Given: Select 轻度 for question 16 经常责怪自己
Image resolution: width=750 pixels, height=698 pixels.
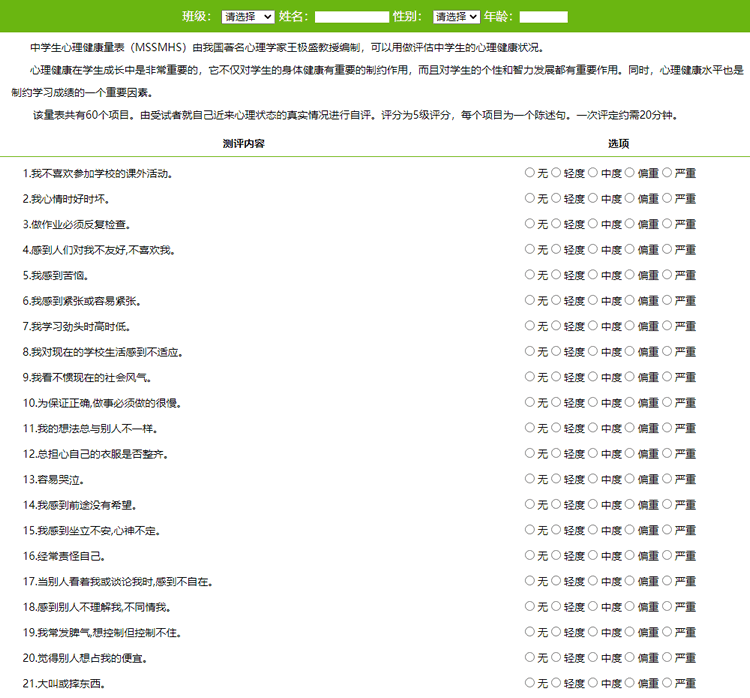Looking at the screenshot, I should (556, 555).
